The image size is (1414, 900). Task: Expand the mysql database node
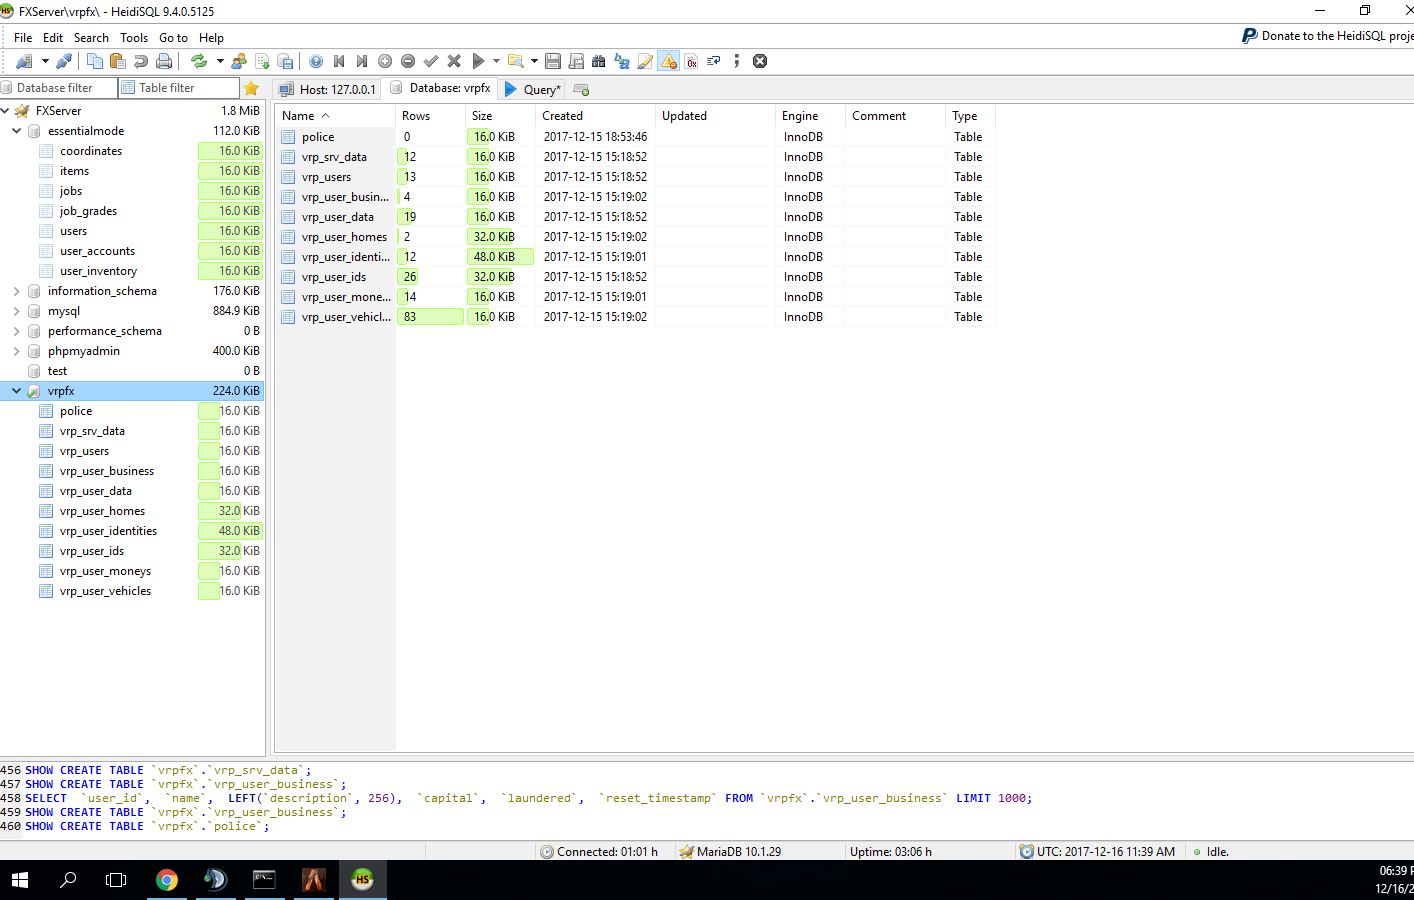17,311
